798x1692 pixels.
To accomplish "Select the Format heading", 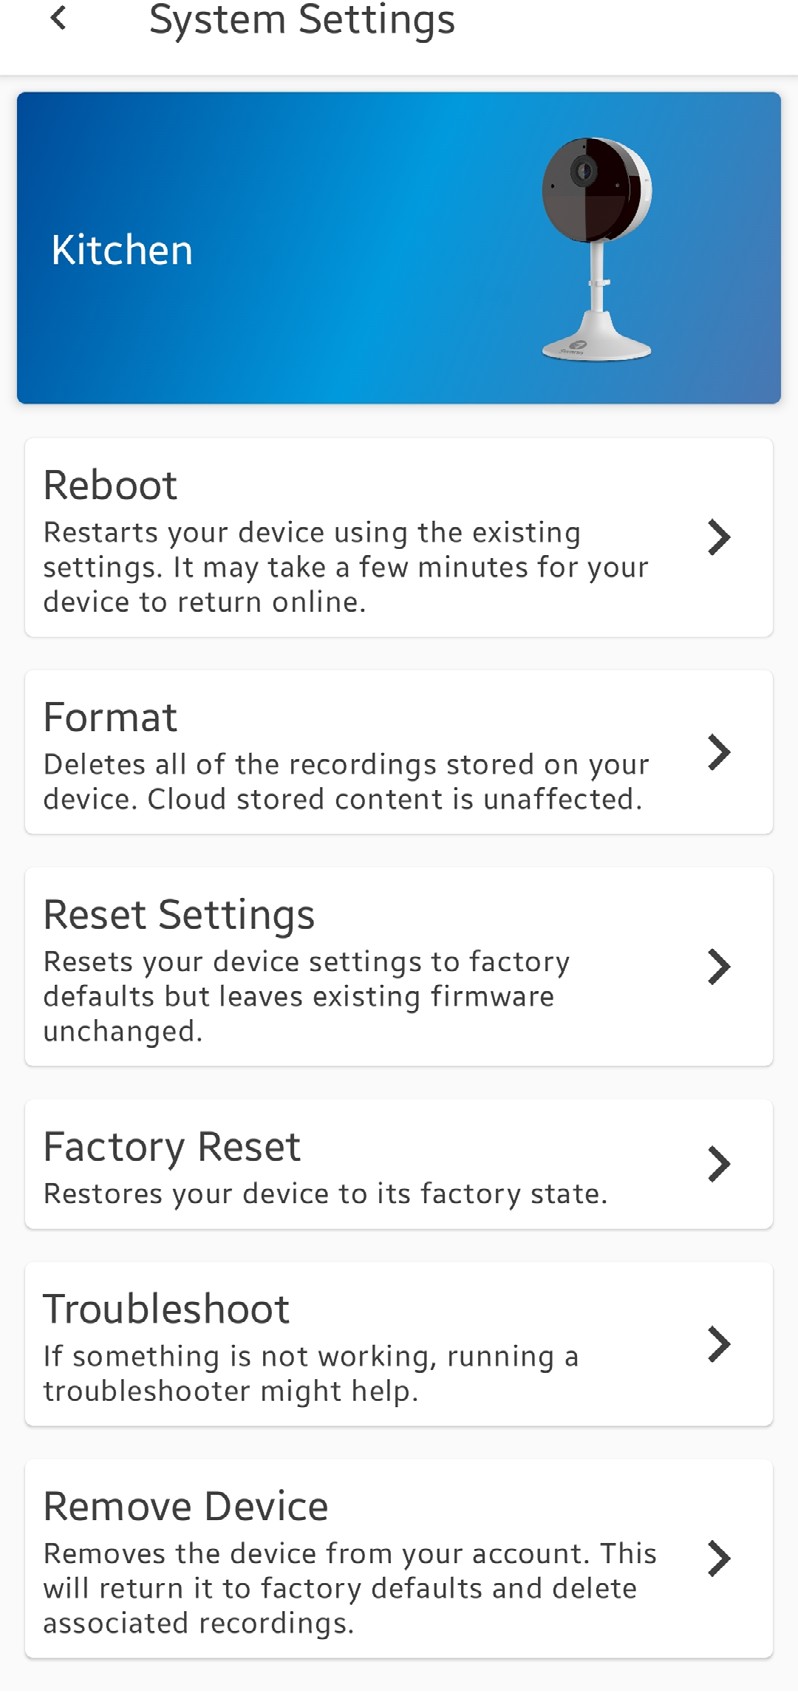I will (x=110, y=717).
